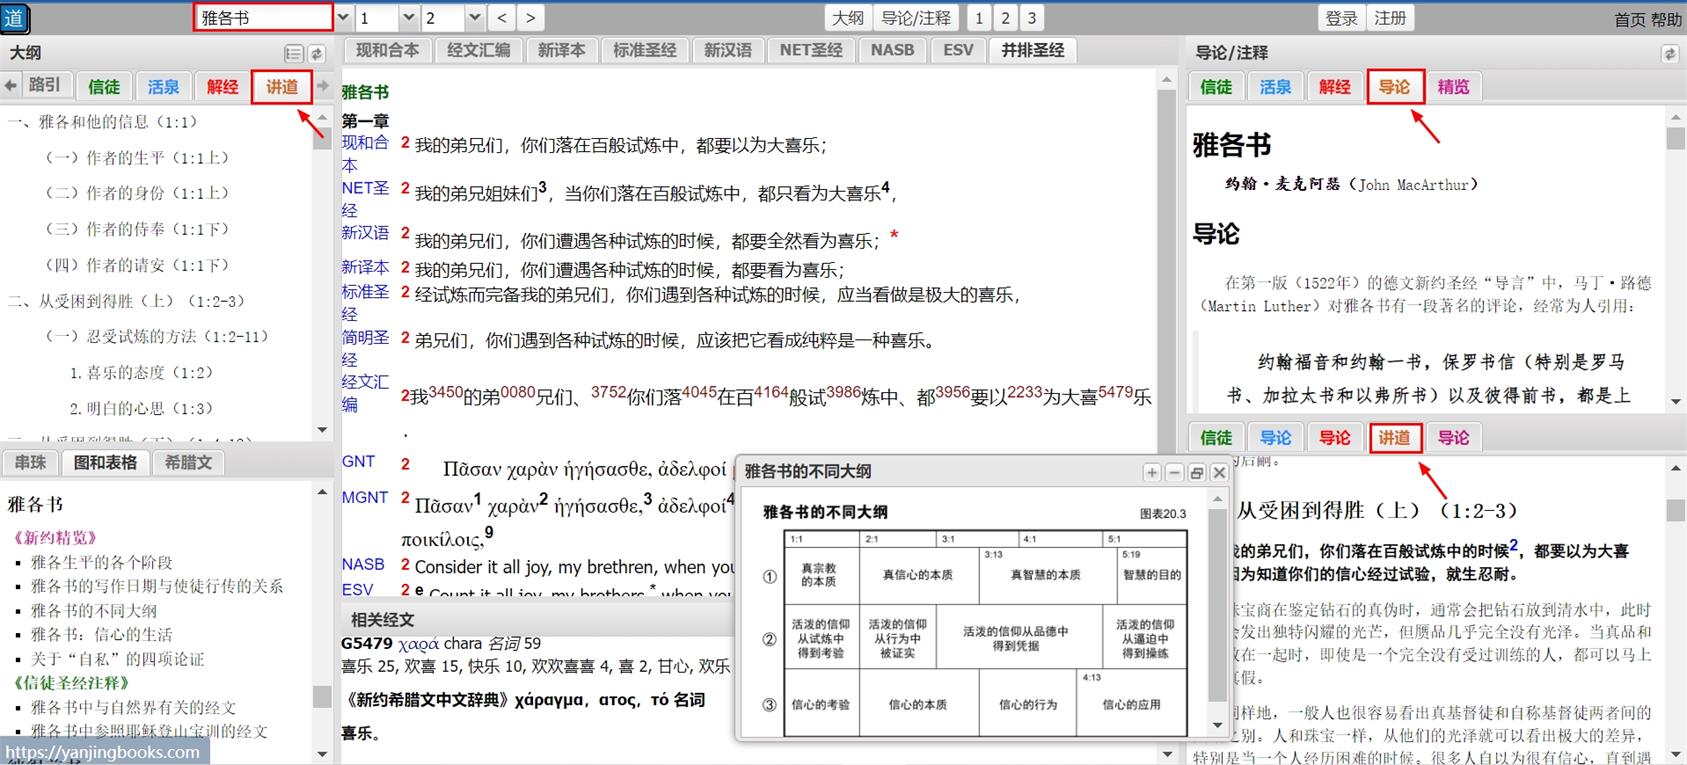Viewport: 1687px width, 765px height.
Task: Shrink the chart popup with minus icon
Action: [x=1174, y=473]
